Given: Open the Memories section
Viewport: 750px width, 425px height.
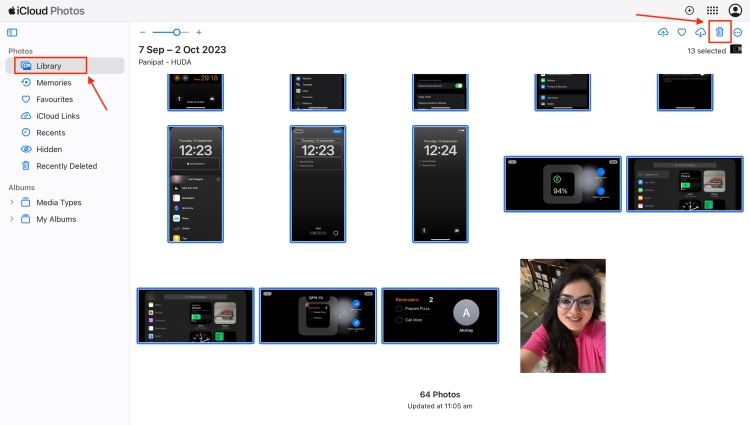Looking at the screenshot, I should [54, 83].
